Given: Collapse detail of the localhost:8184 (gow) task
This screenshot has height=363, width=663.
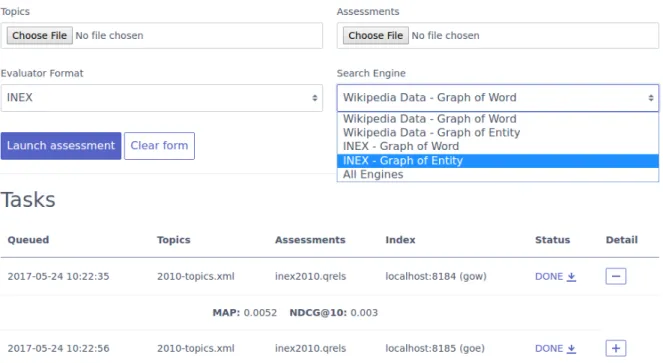Looking at the screenshot, I should point(616,276).
